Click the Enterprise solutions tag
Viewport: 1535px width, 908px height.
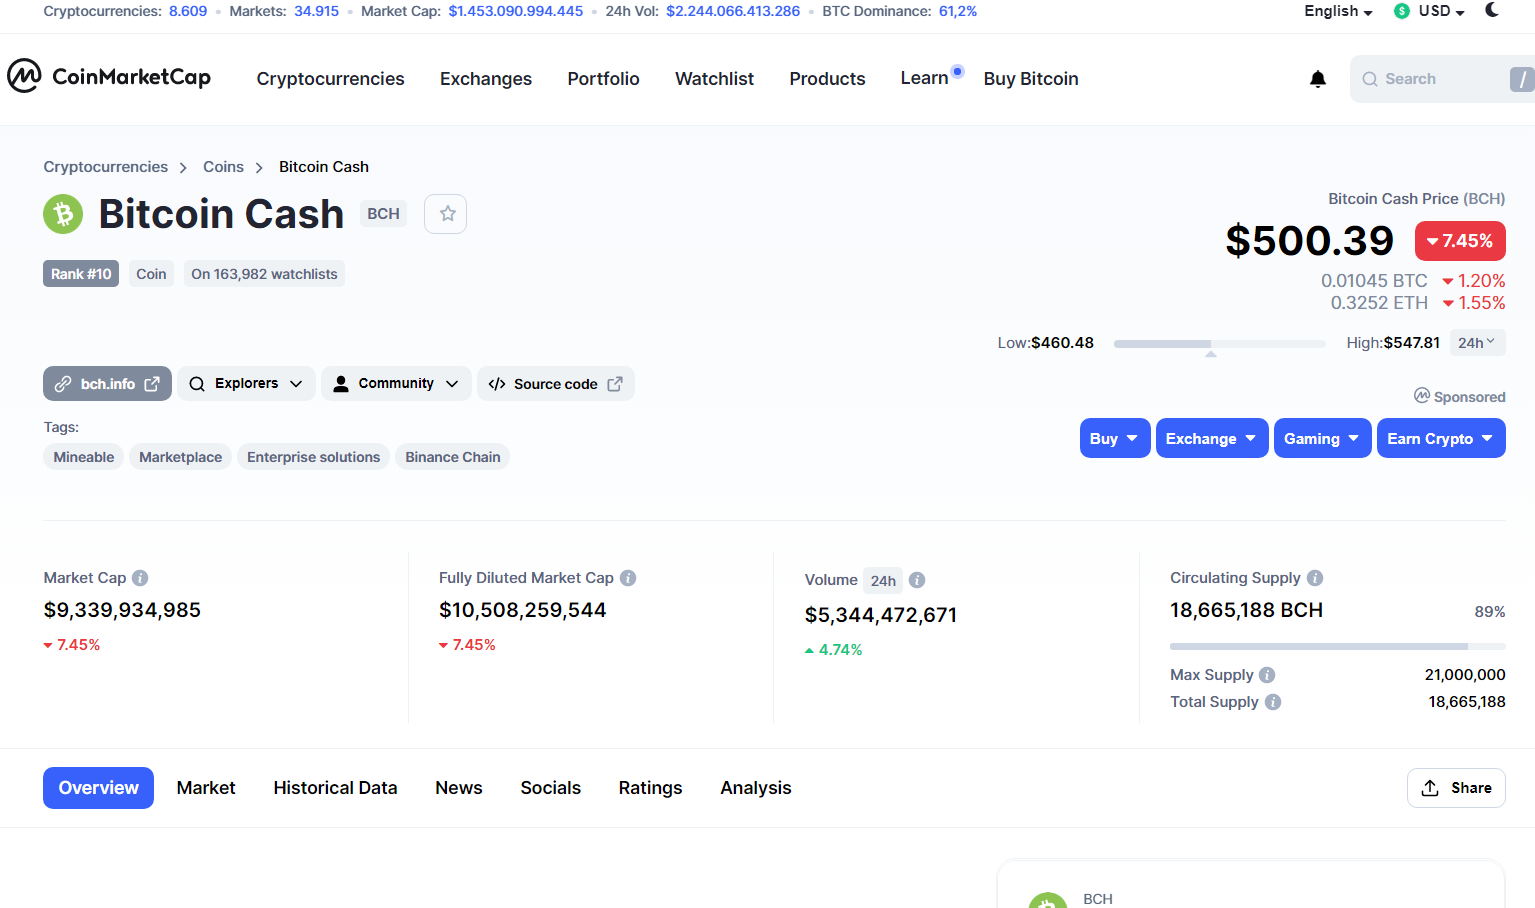tap(313, 457)
